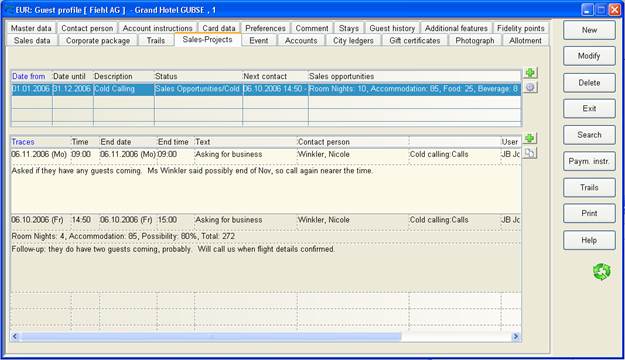
Task: Click the note about Ms Winkler end of Nov
Action: [192, 171]
